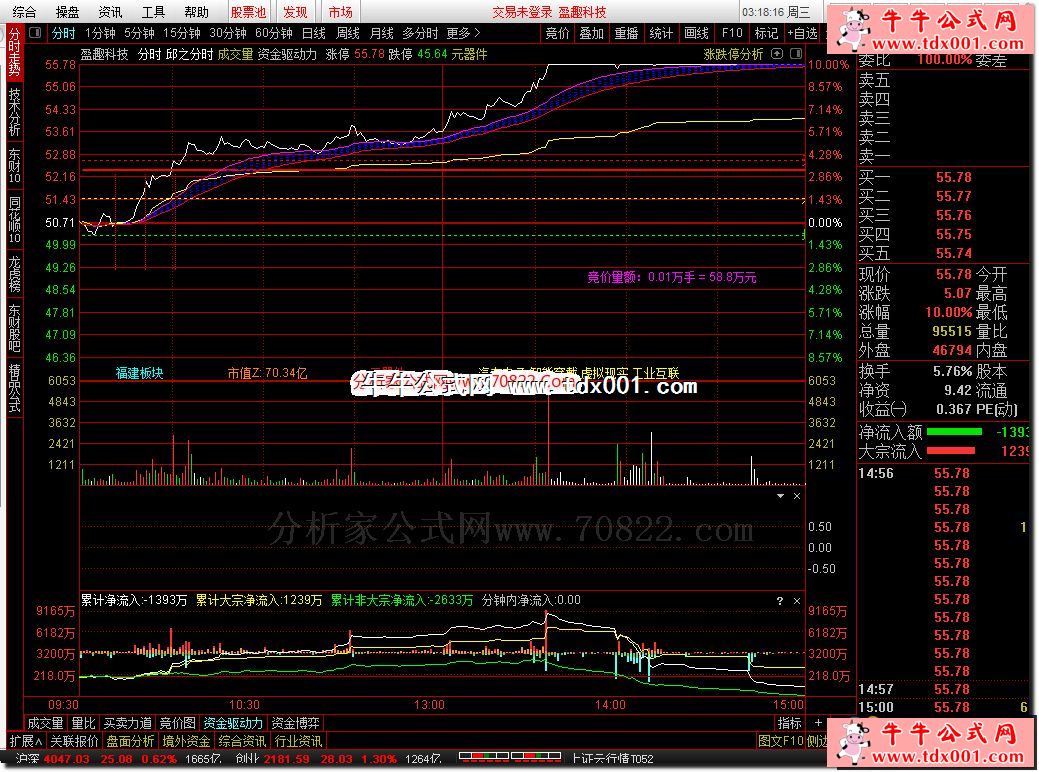The height and width of the screenshot is (772, 1039).
Task: Switch to the 5分钟 chart
Action: 139,32
